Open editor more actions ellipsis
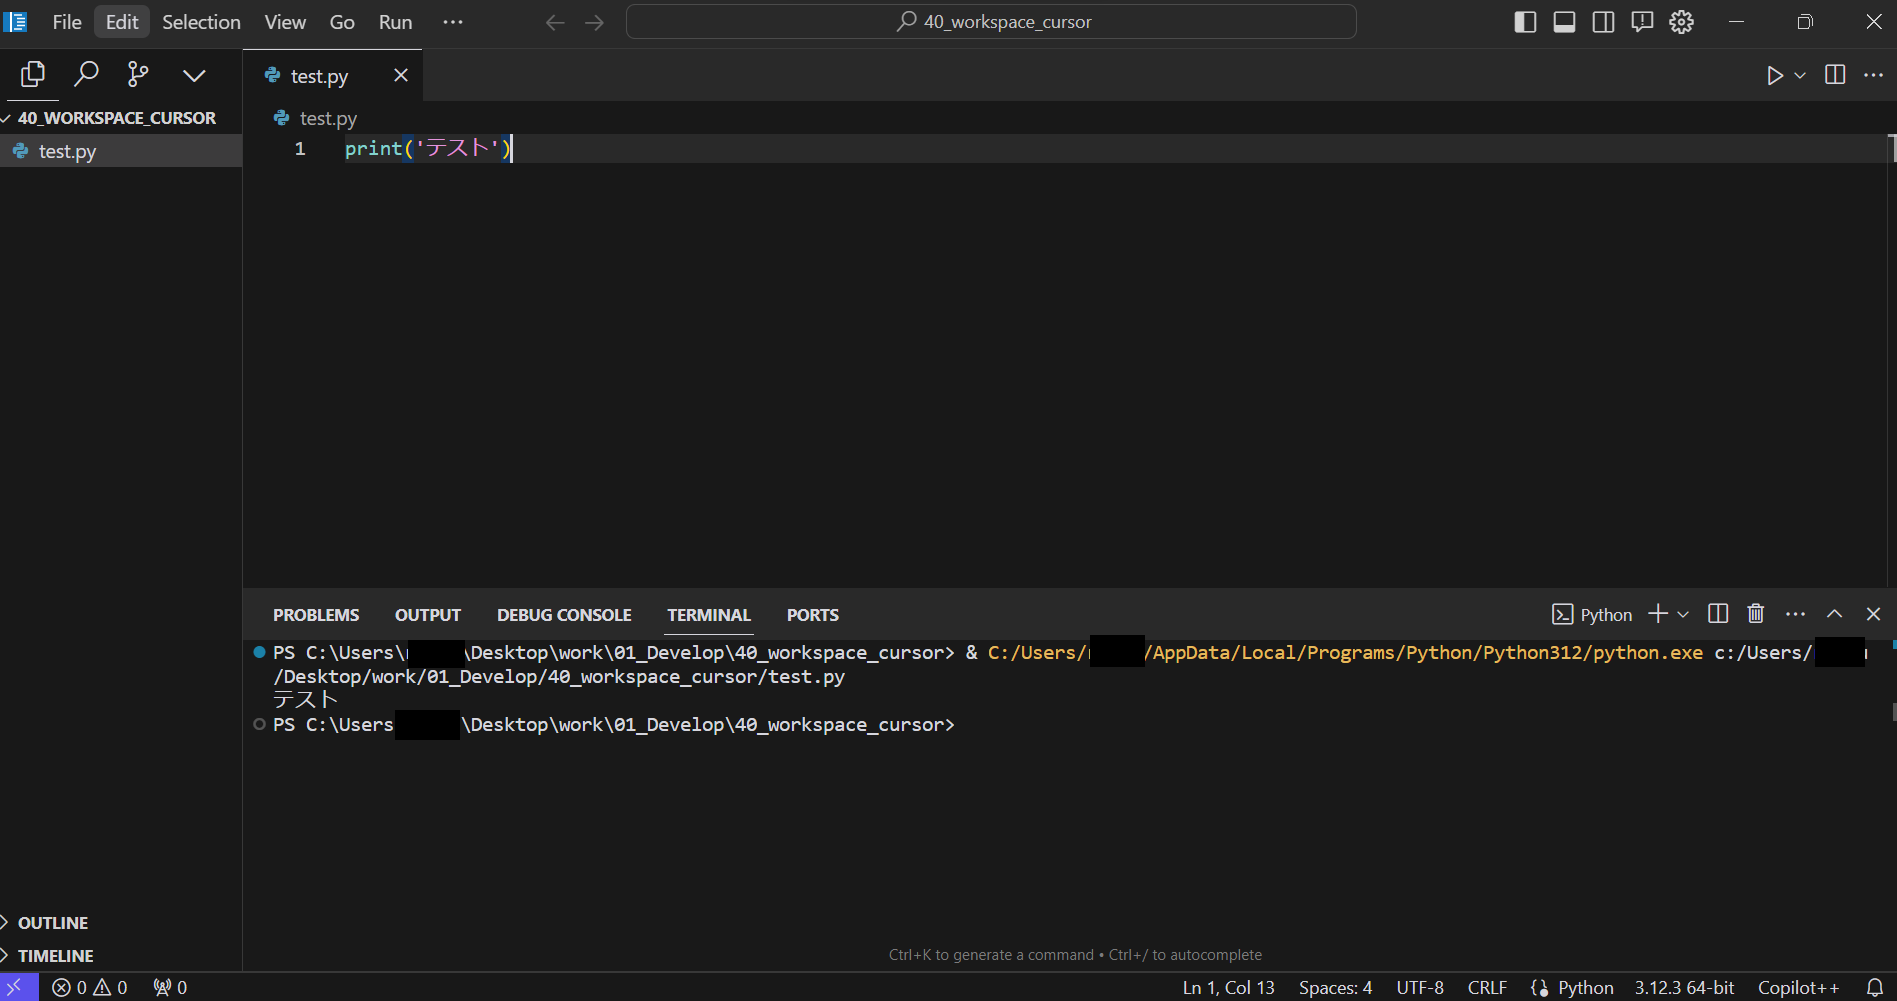Viewport: 1897px width, 1001px height. point(1873,75)
